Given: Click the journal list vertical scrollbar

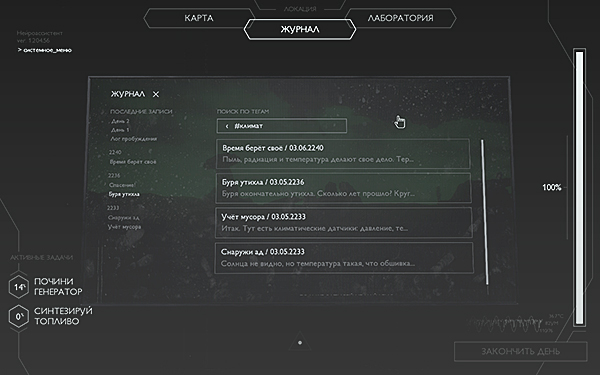Looking at the screenshot, I should (484, 212).
